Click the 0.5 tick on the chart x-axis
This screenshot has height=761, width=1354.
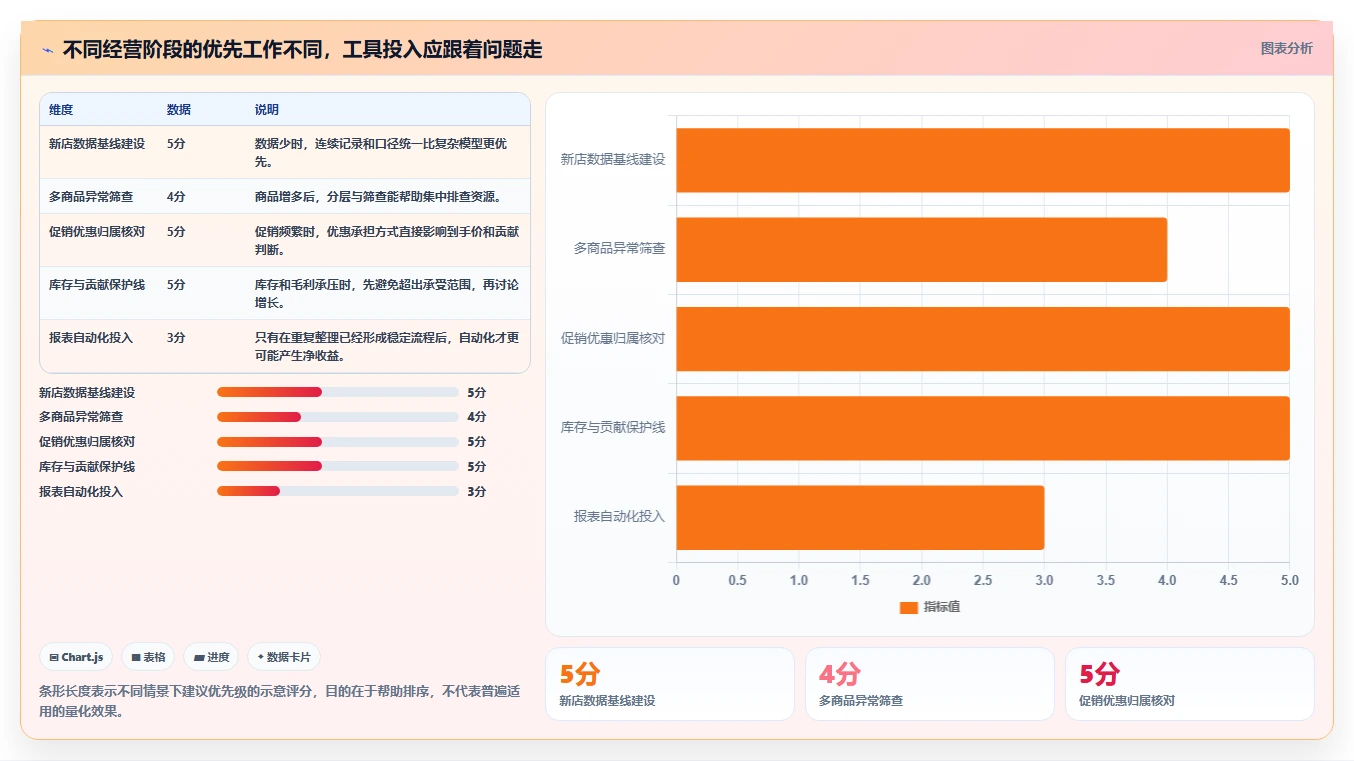coord(738,580)
